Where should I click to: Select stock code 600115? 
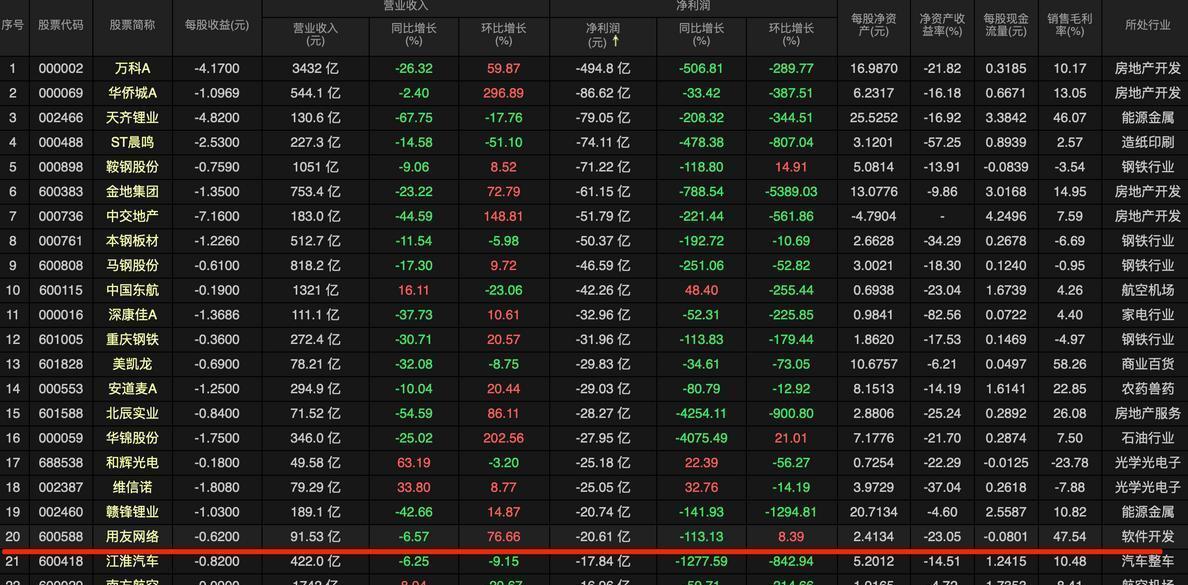point(61,290)
